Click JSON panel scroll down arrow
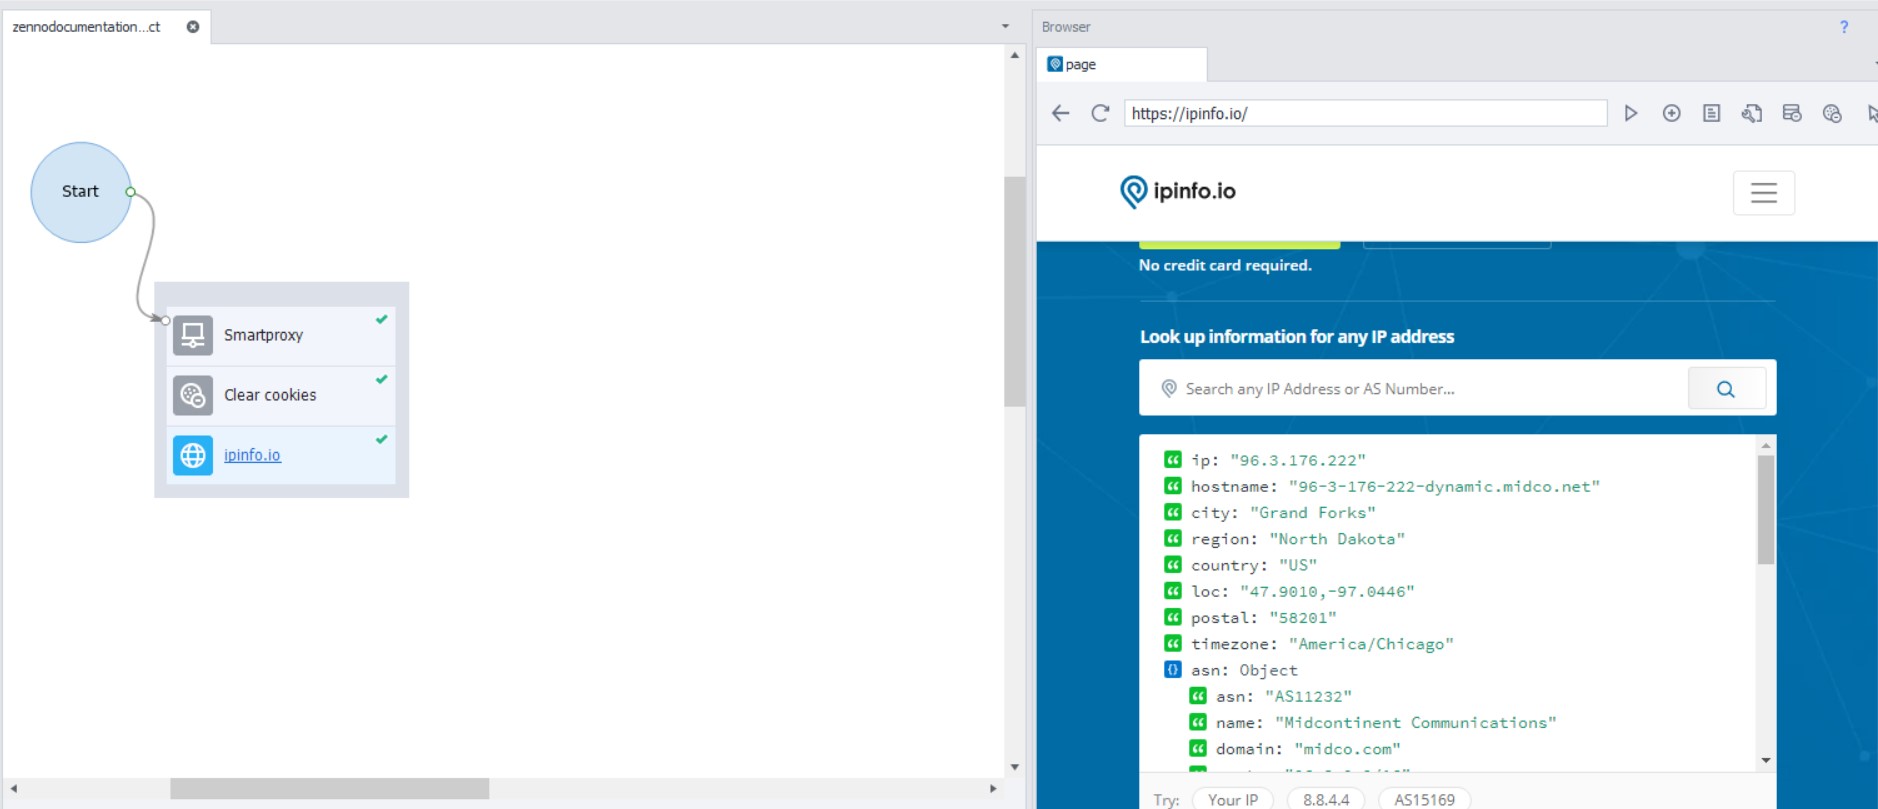Image resolution: width=1878 pixels, height=809 pixels. pyautogui.click(x=1766, y=761)
